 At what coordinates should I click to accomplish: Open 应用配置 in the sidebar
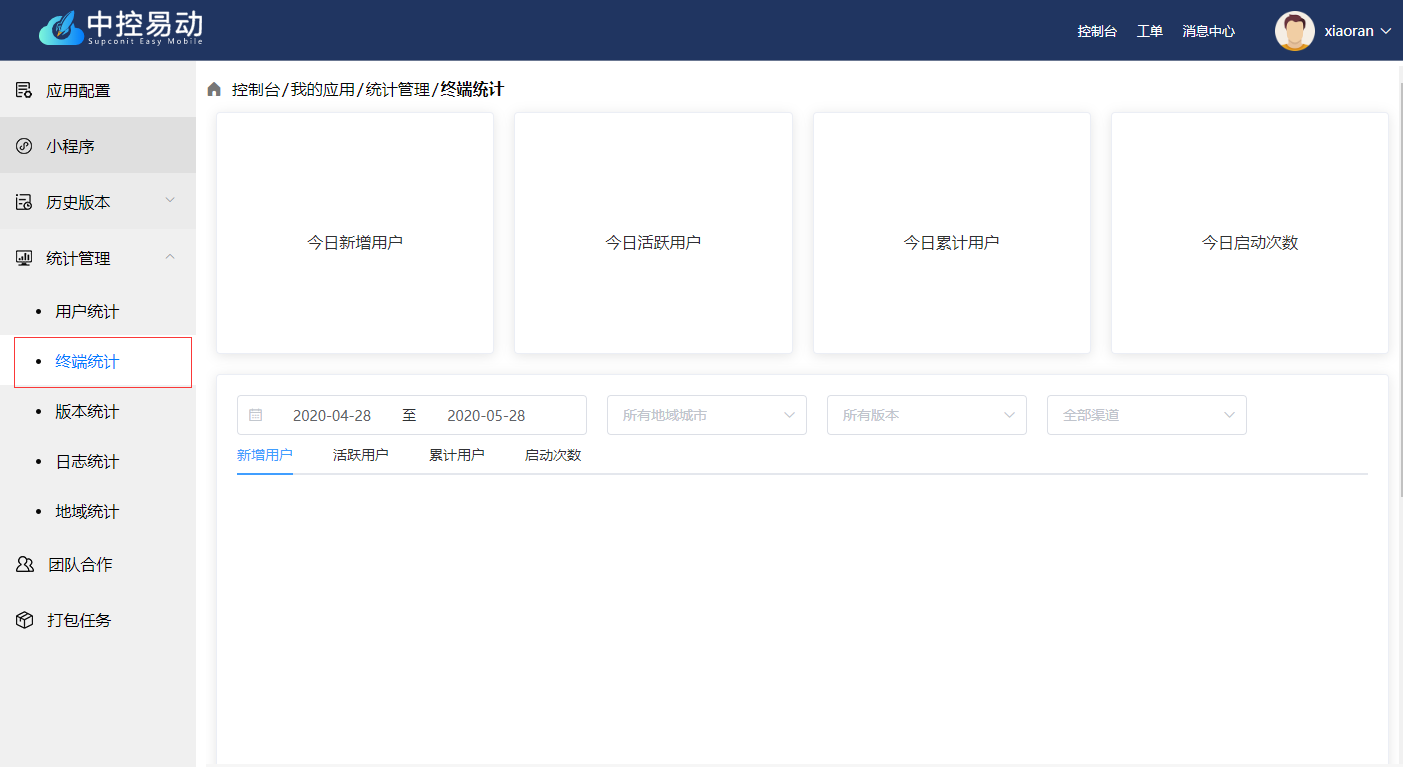point(98,90)
